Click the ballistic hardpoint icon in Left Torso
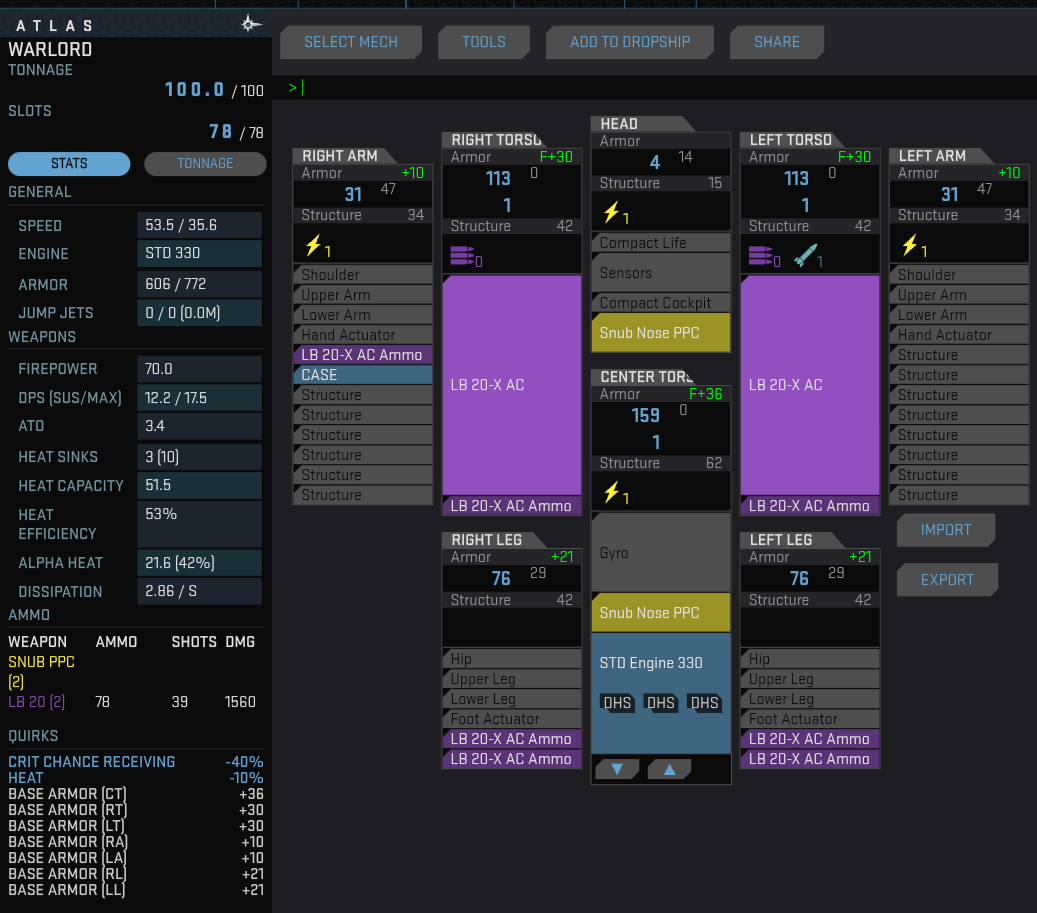This screenshot has height=913, width=1037. tap(759, 257)
